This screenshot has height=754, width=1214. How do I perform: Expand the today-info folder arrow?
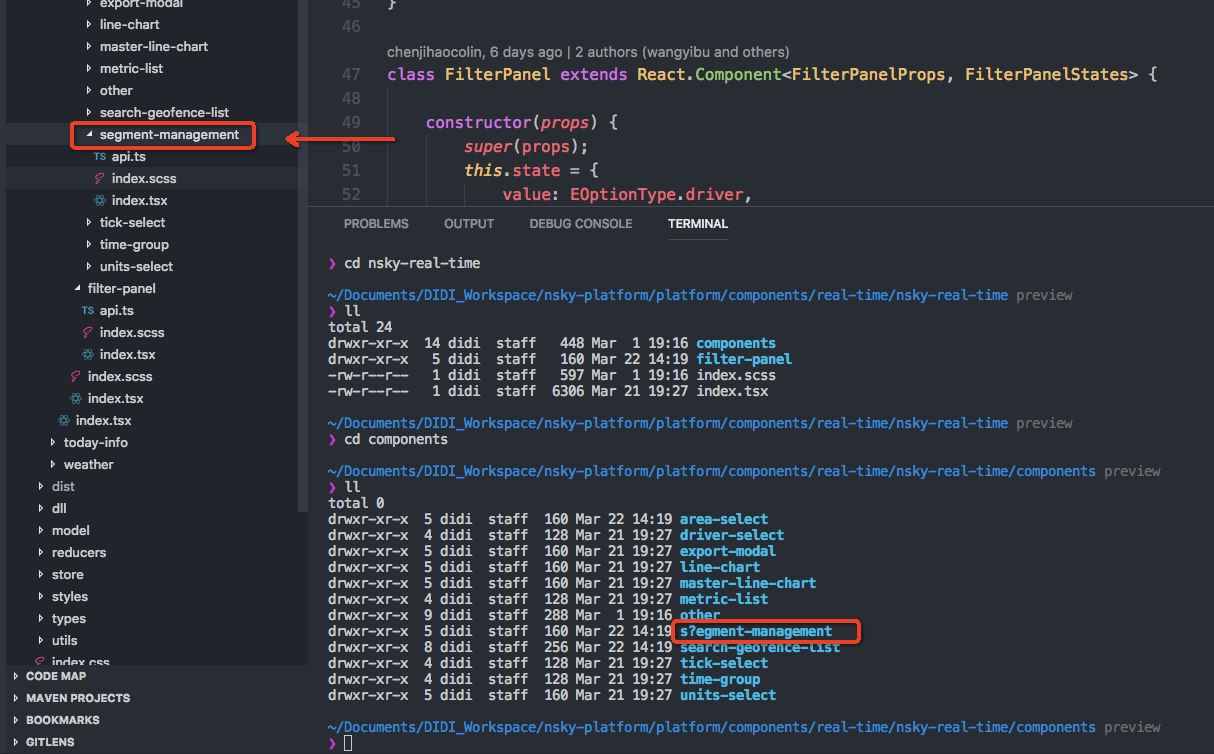(x=53, y=443)
